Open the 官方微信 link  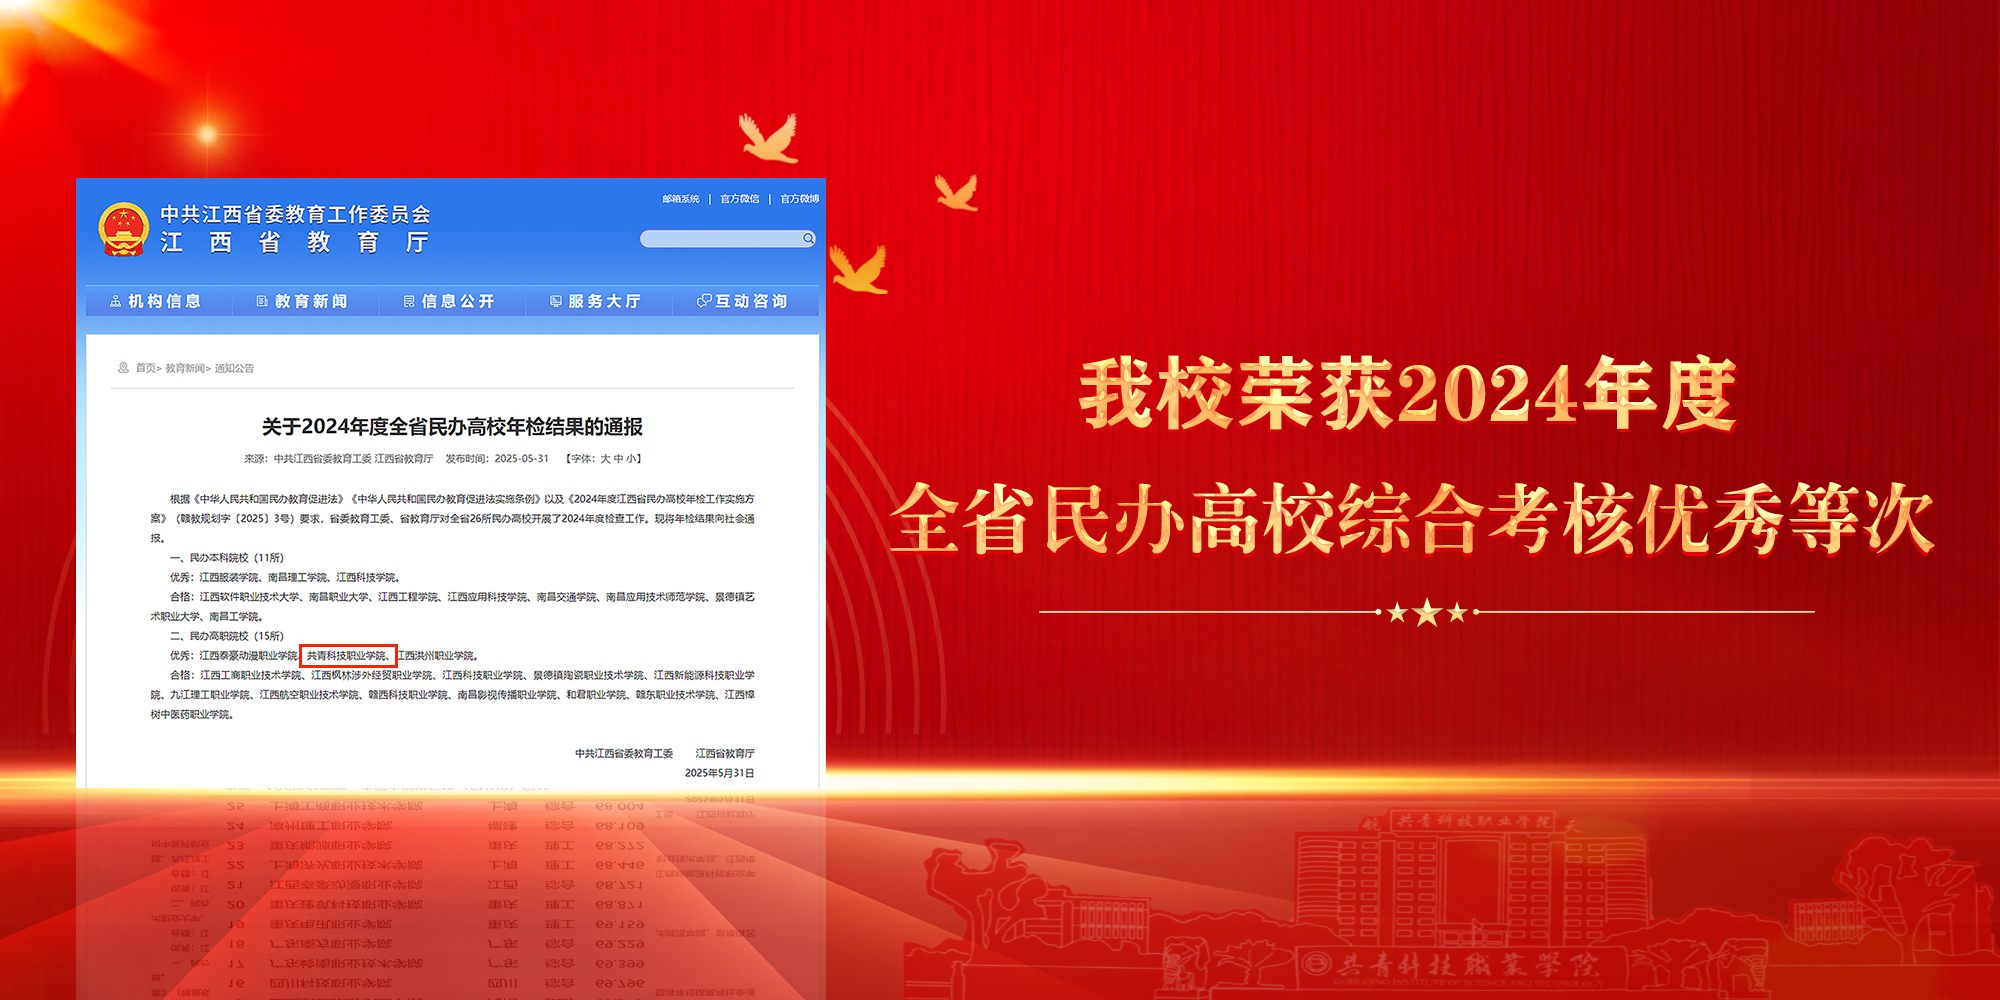740,199
